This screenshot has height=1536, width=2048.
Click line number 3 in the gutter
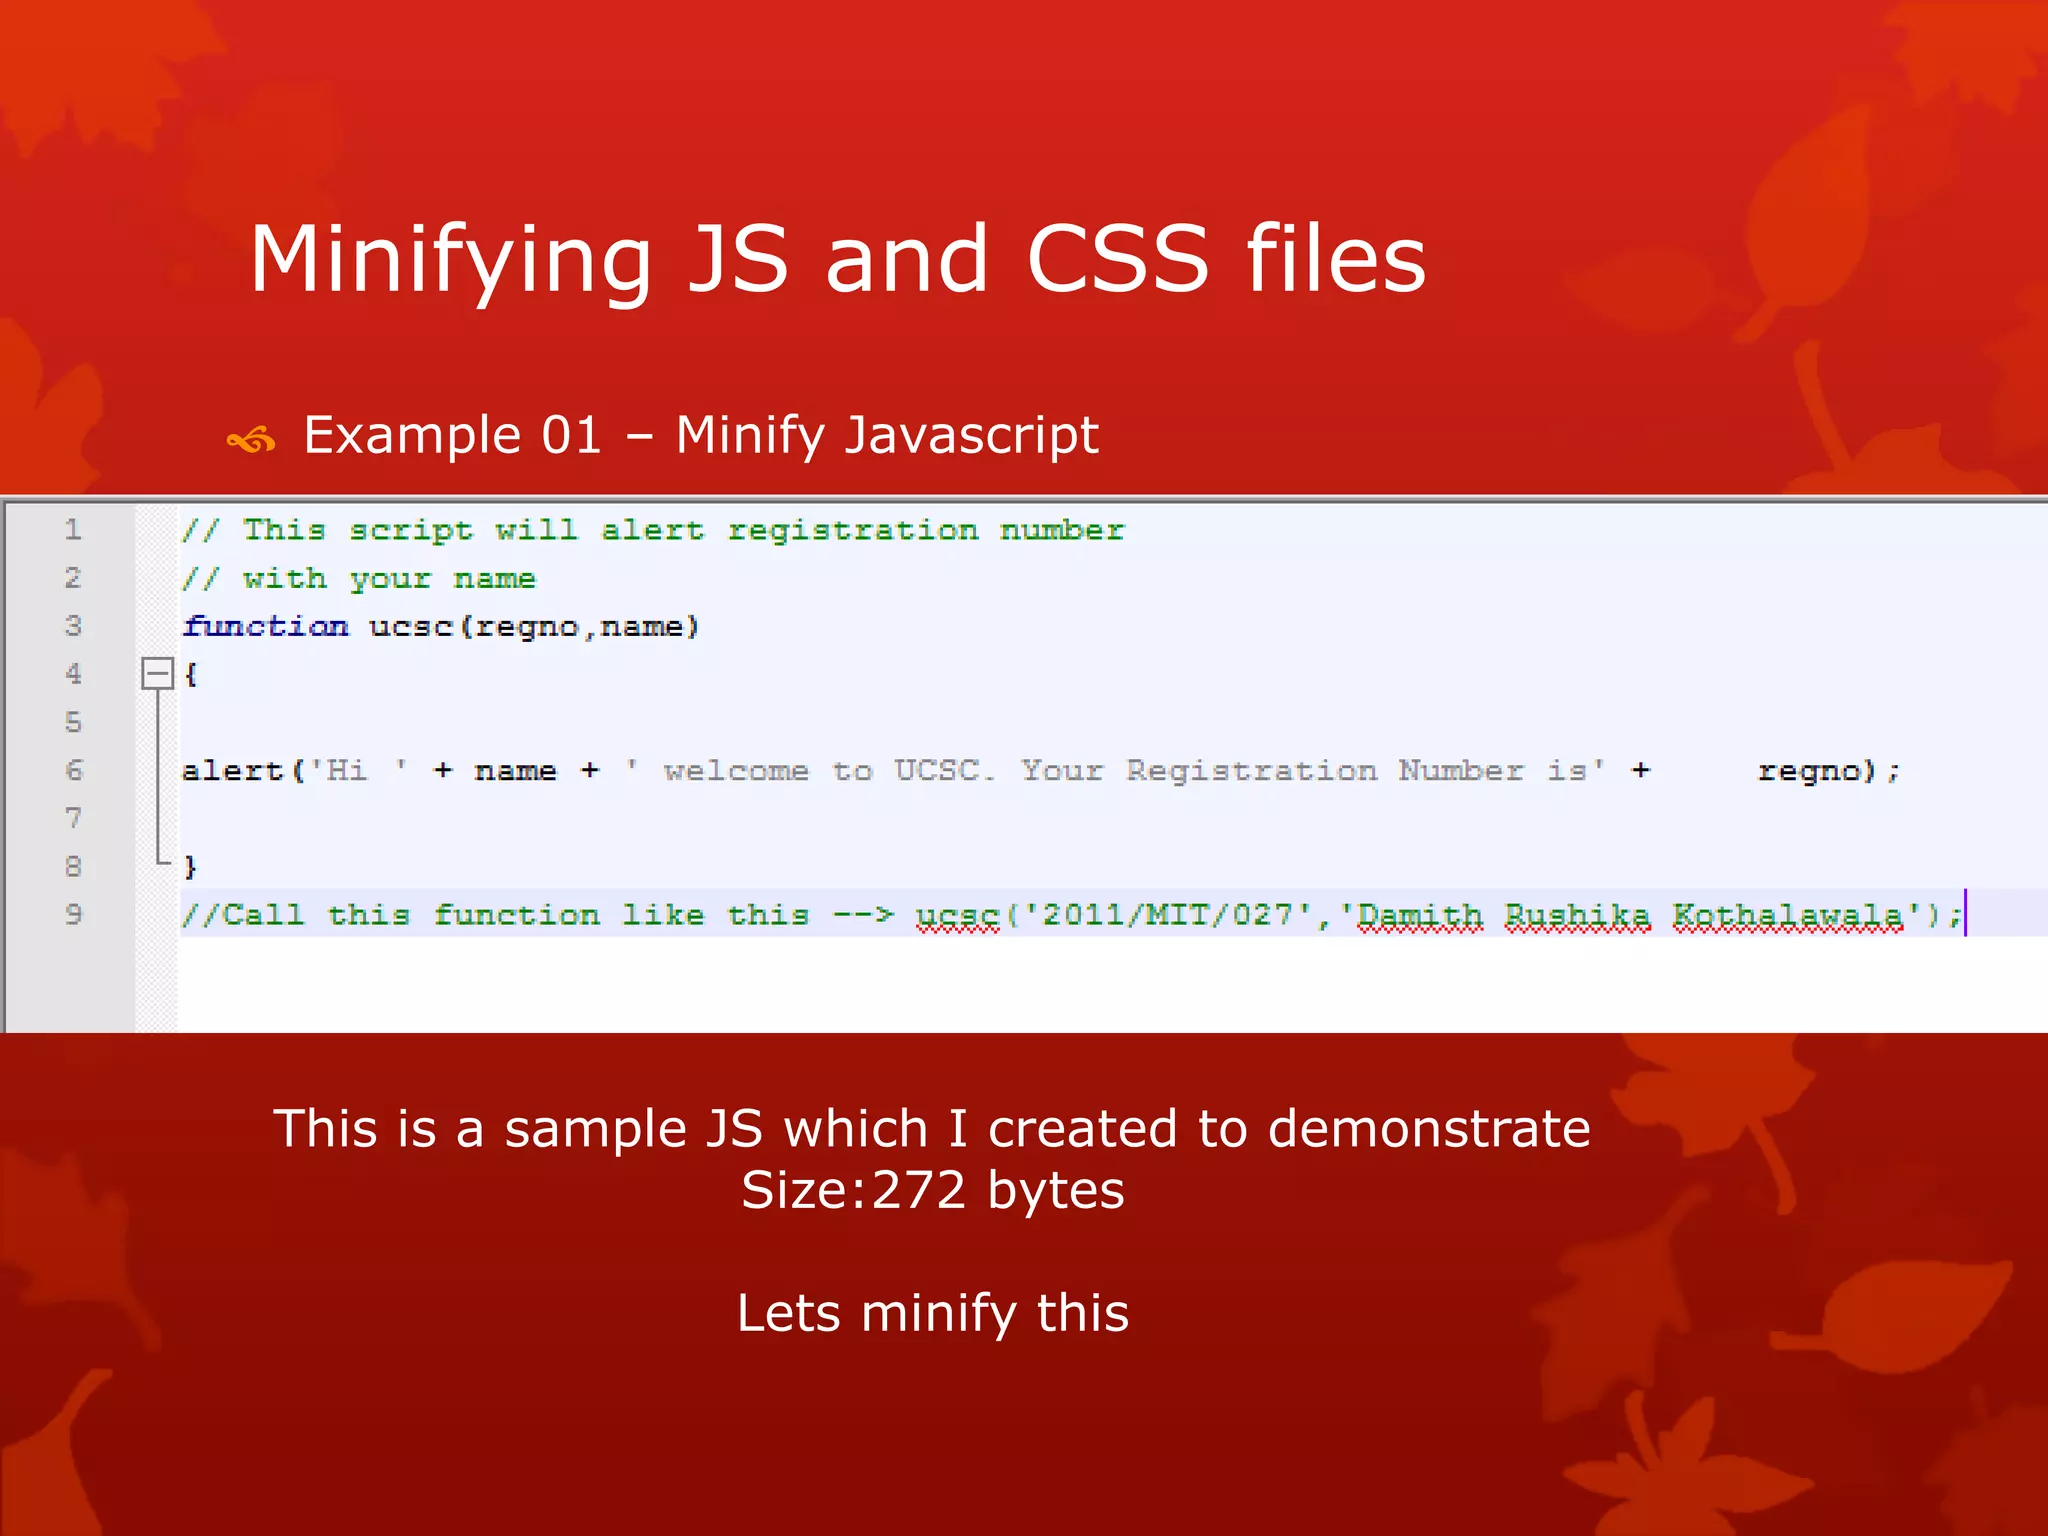click(73, 626)
